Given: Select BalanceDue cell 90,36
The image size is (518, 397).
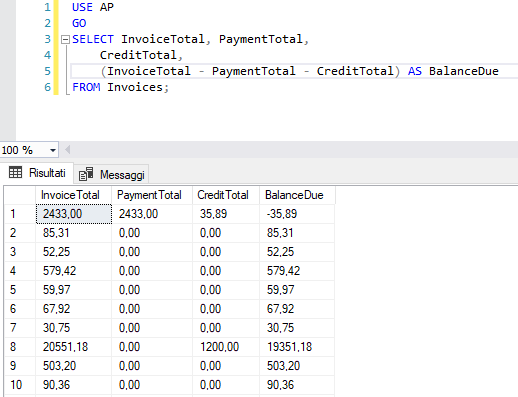Looking at the screenshot, I should (297, 385).
